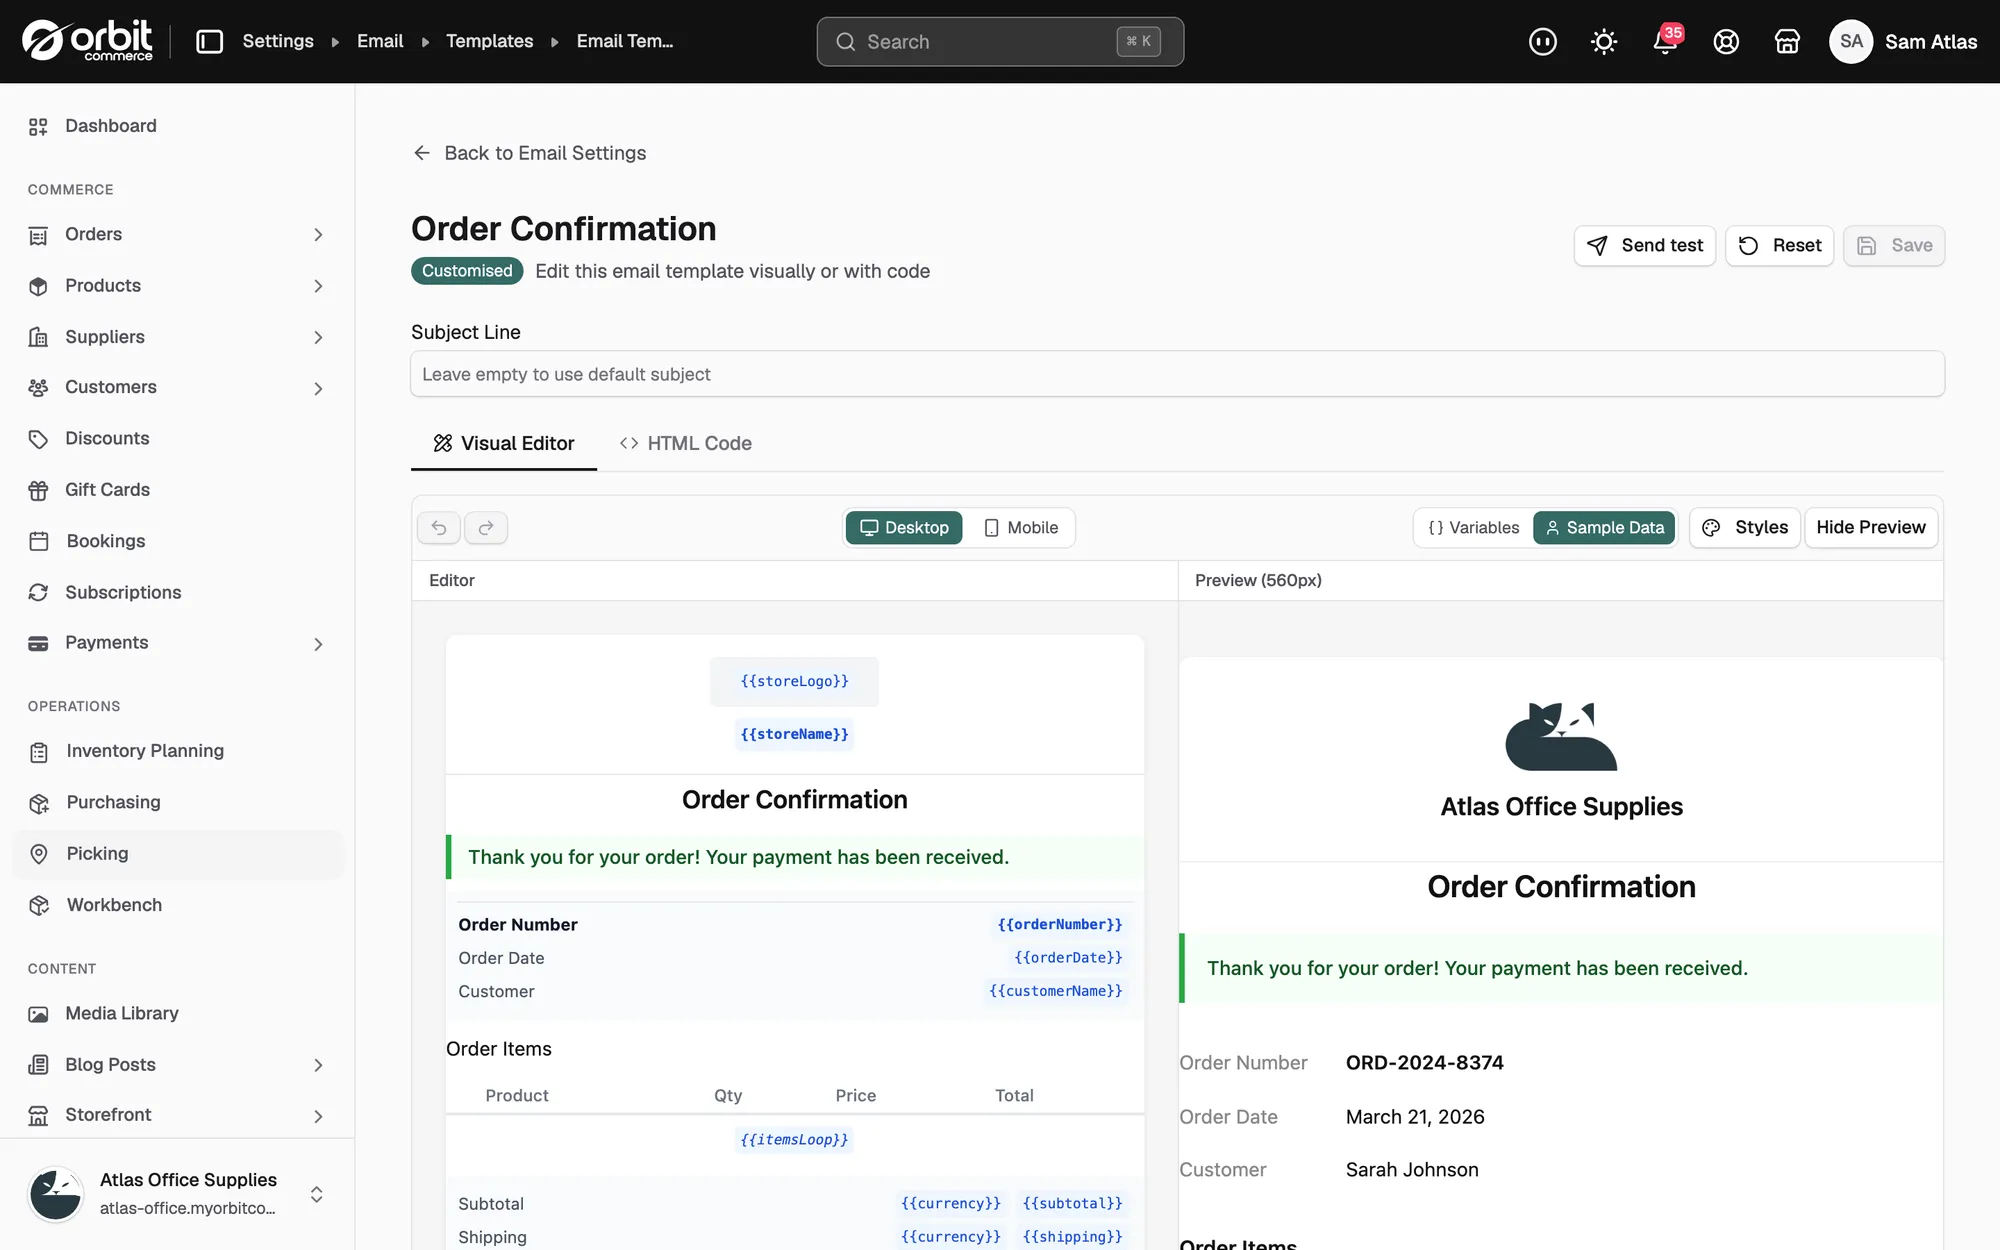The image size is (2000, 1250).
Task: Click the Search box
Action: [1000, 41]
